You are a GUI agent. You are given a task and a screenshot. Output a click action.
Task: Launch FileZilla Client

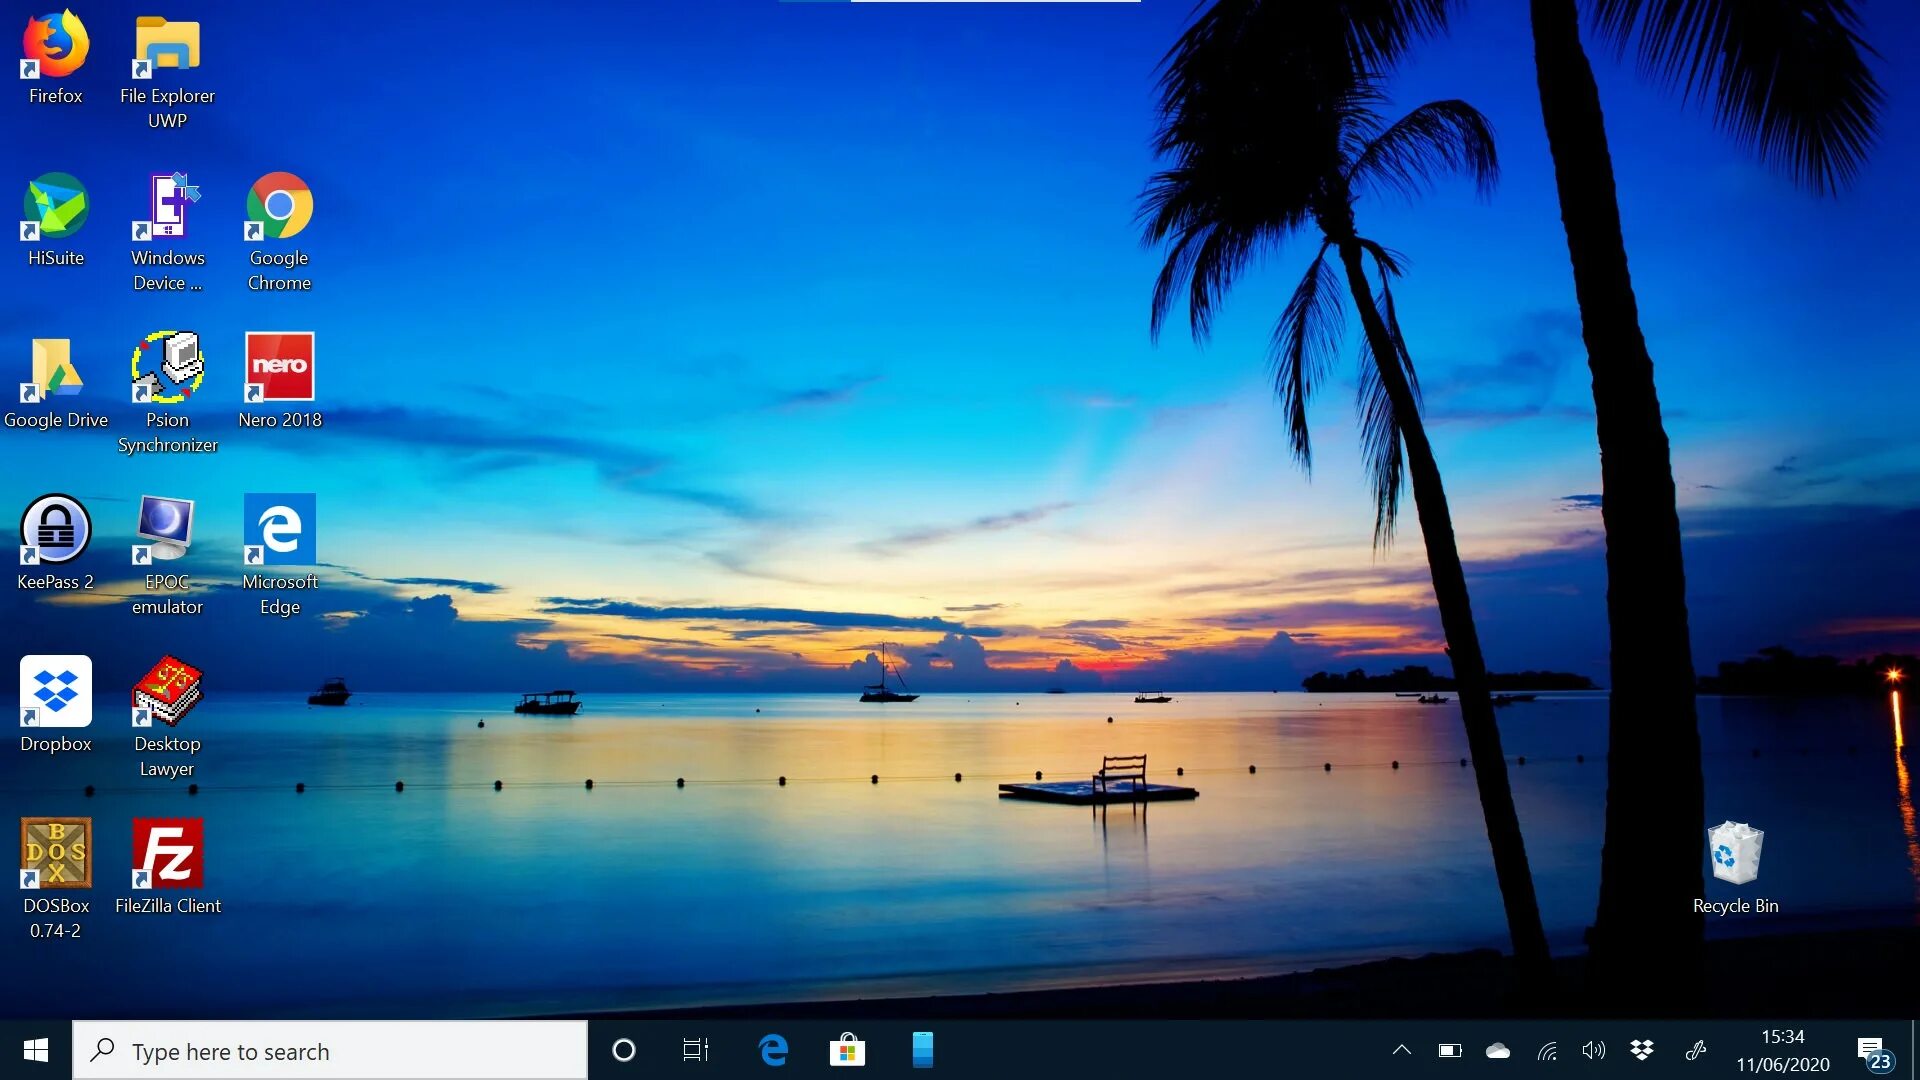point(166,864)
